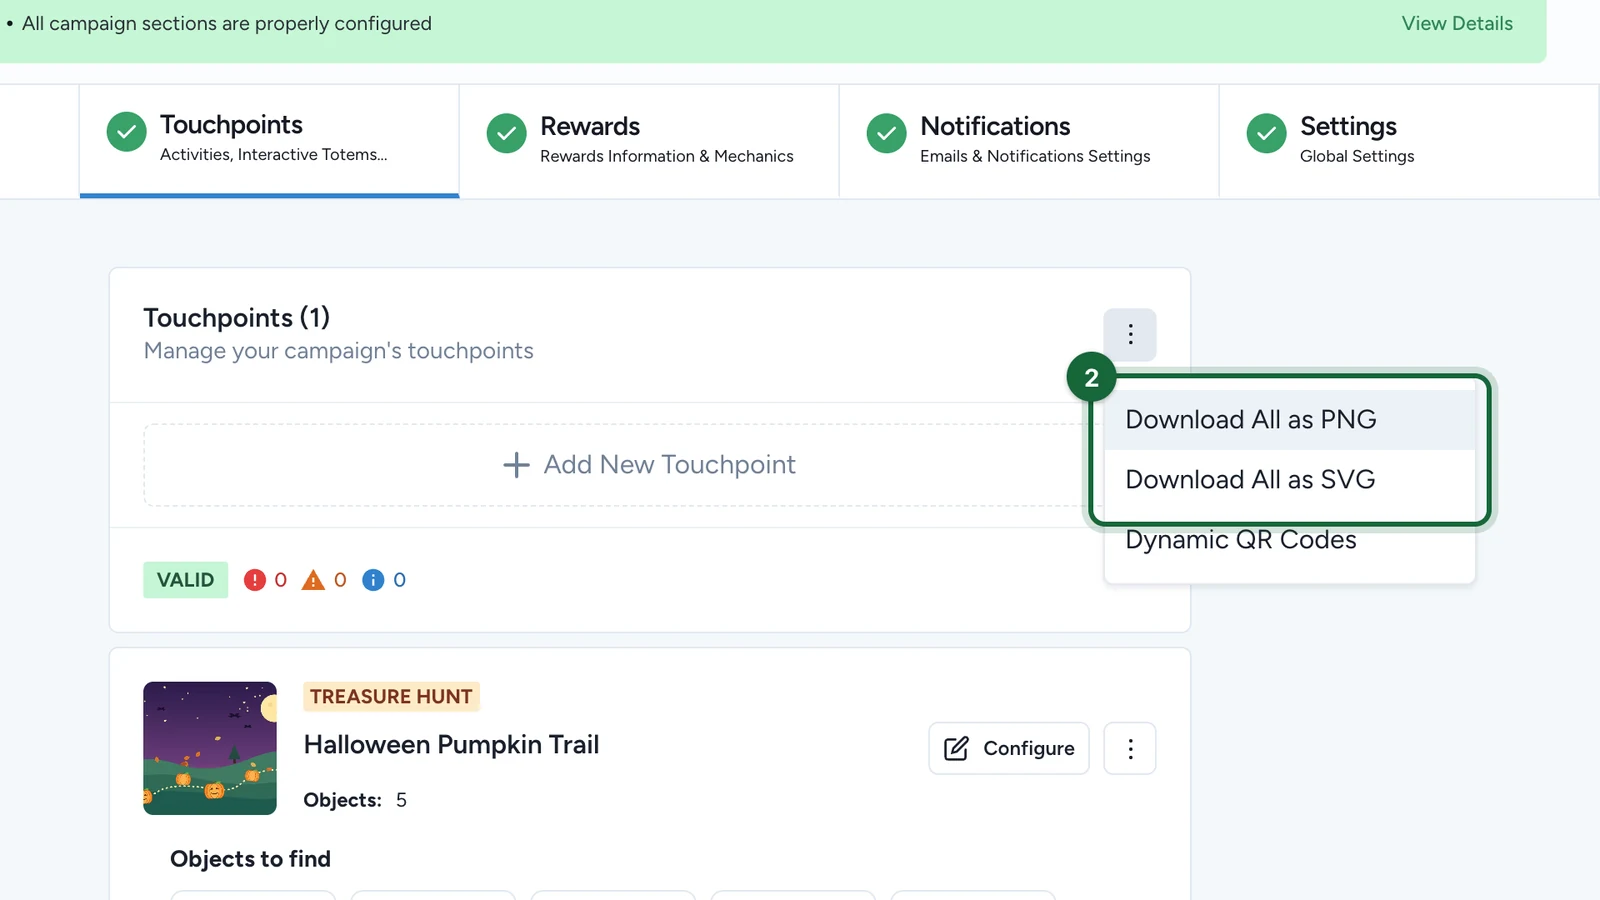Click the green check icon beside Notifications
The image size is (1600, 900).
click(x=887, y=133)
